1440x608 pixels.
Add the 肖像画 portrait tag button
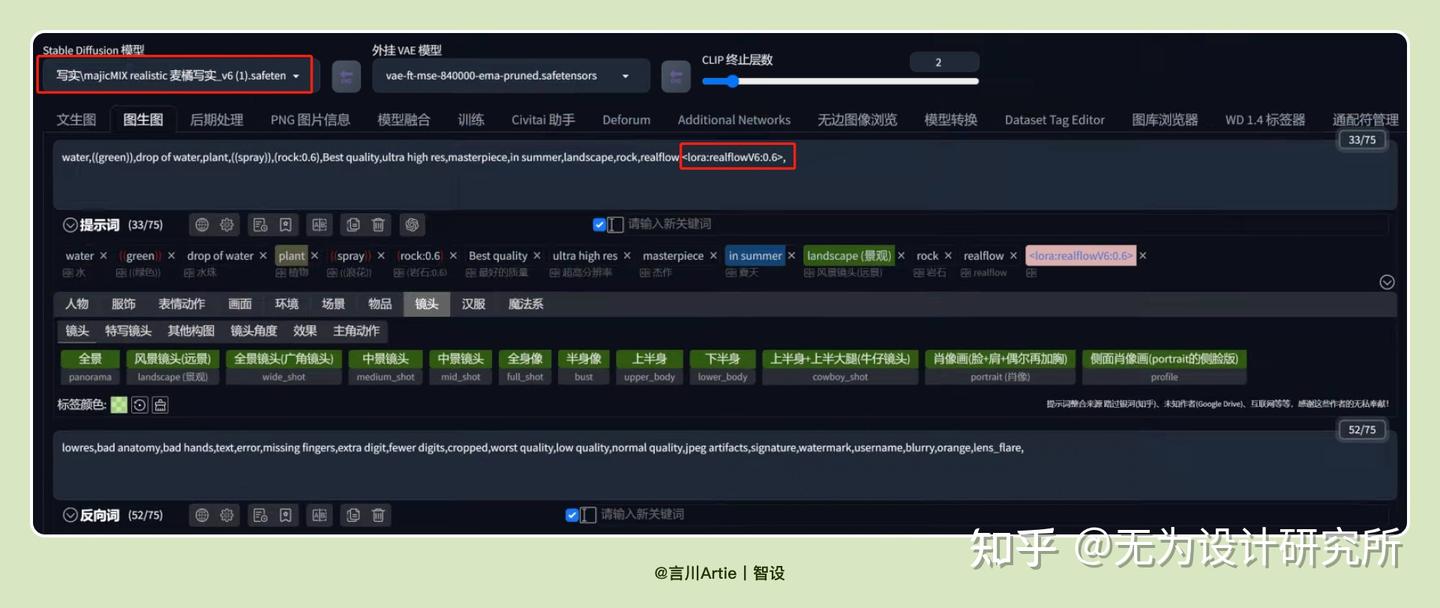pos(1000,359)
